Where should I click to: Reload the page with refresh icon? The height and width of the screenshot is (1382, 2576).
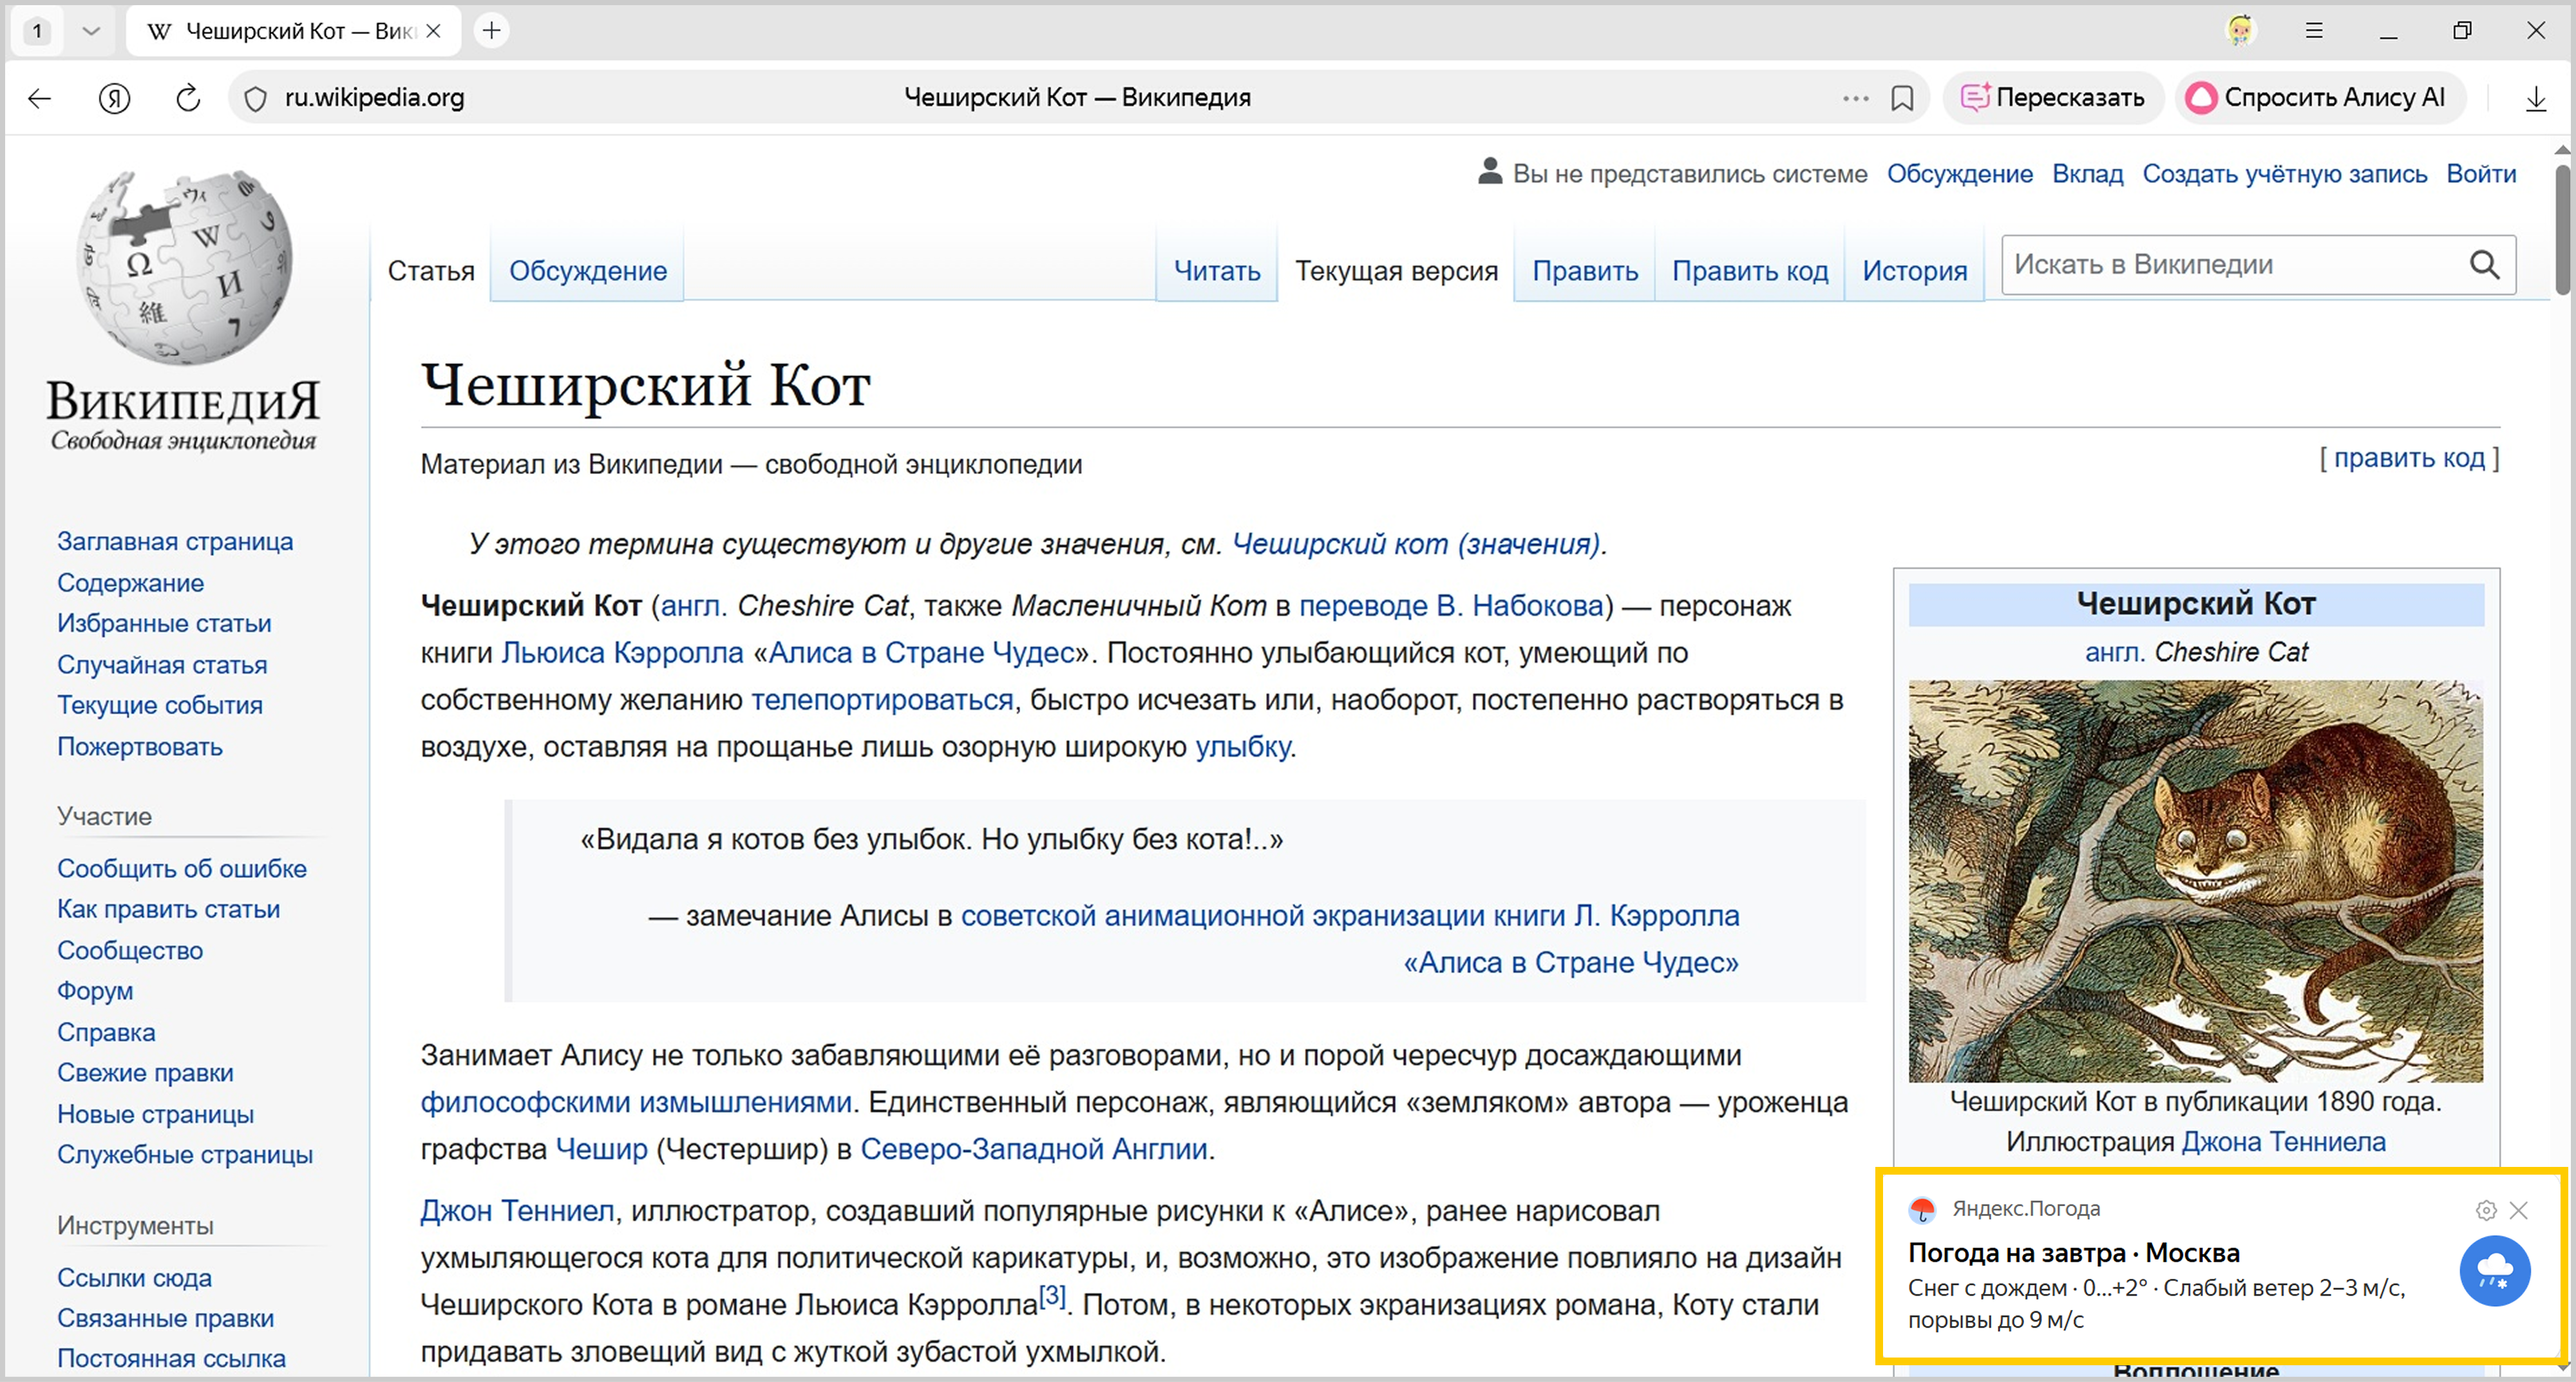point(188,98)
